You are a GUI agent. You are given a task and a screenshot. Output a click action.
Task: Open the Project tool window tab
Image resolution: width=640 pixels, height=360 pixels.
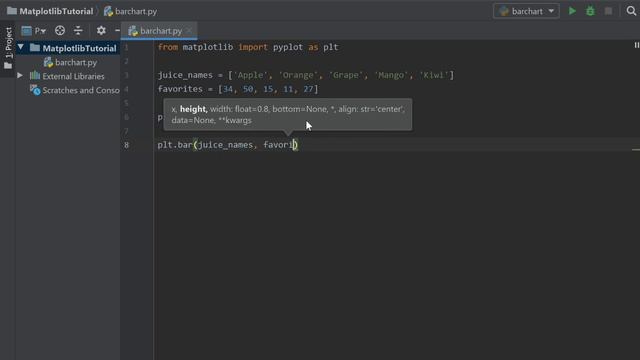(8, 48)
